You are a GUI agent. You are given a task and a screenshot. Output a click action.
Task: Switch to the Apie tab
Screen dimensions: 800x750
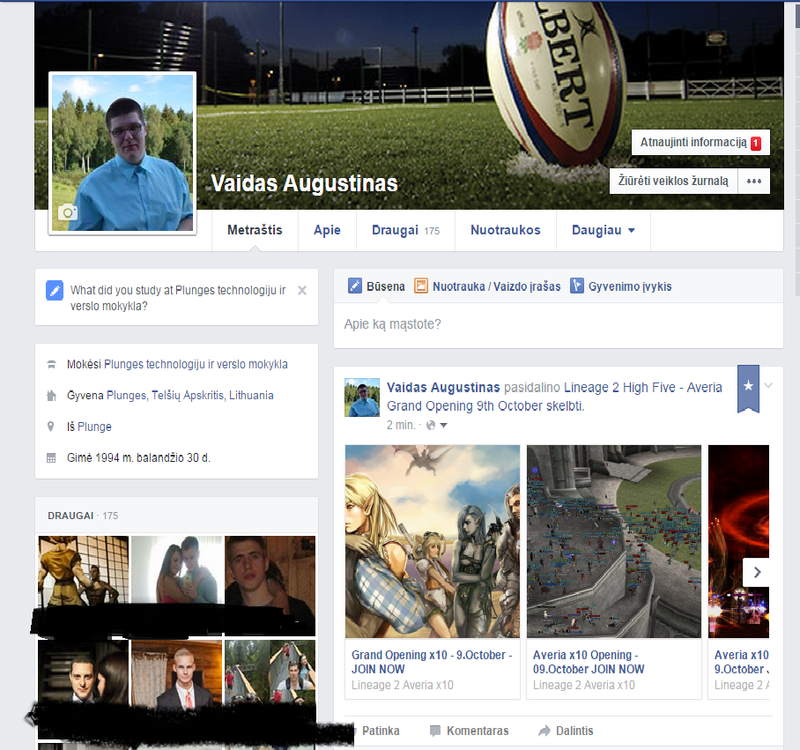[x=327, y=230]
